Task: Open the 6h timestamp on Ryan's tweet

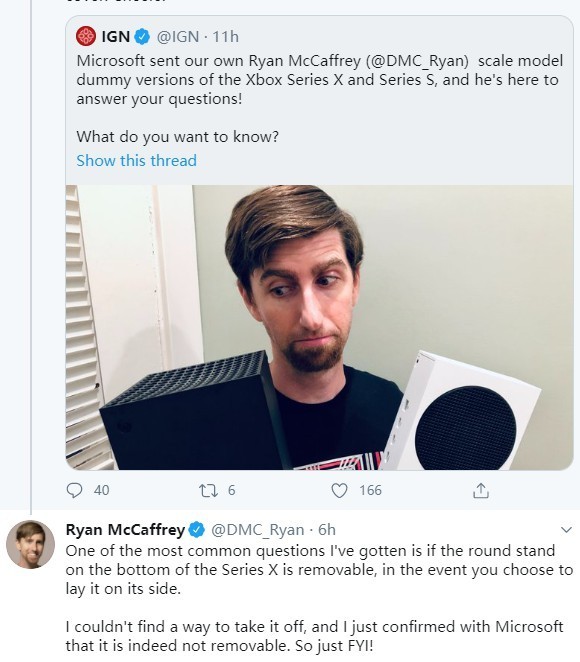Action: coord(327,529)
